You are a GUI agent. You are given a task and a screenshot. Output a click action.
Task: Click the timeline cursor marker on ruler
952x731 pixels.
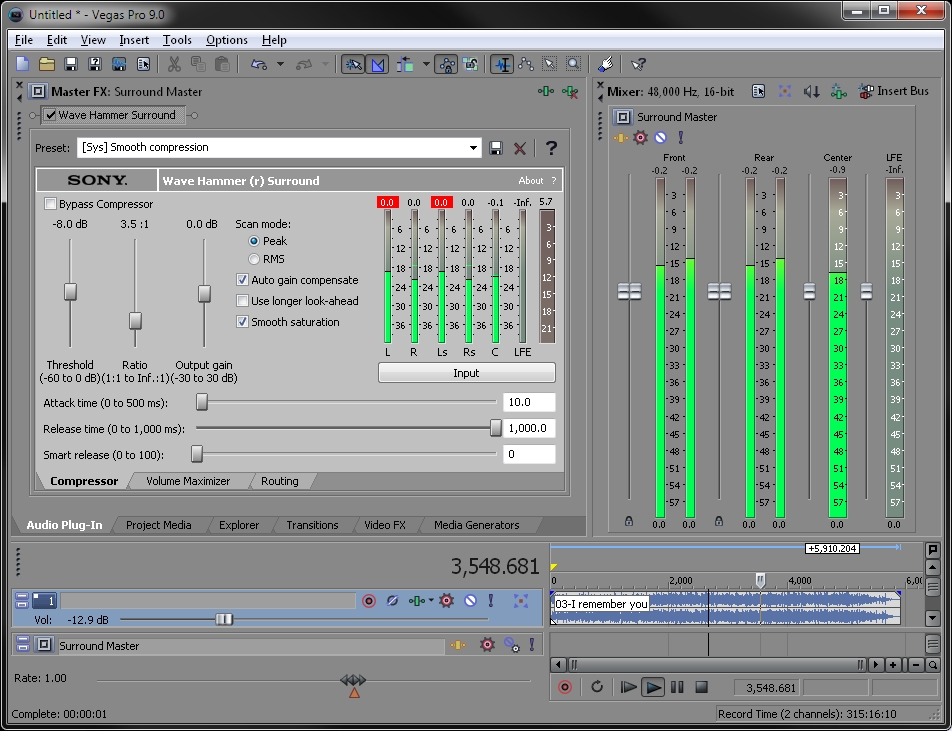pos(761,580)
